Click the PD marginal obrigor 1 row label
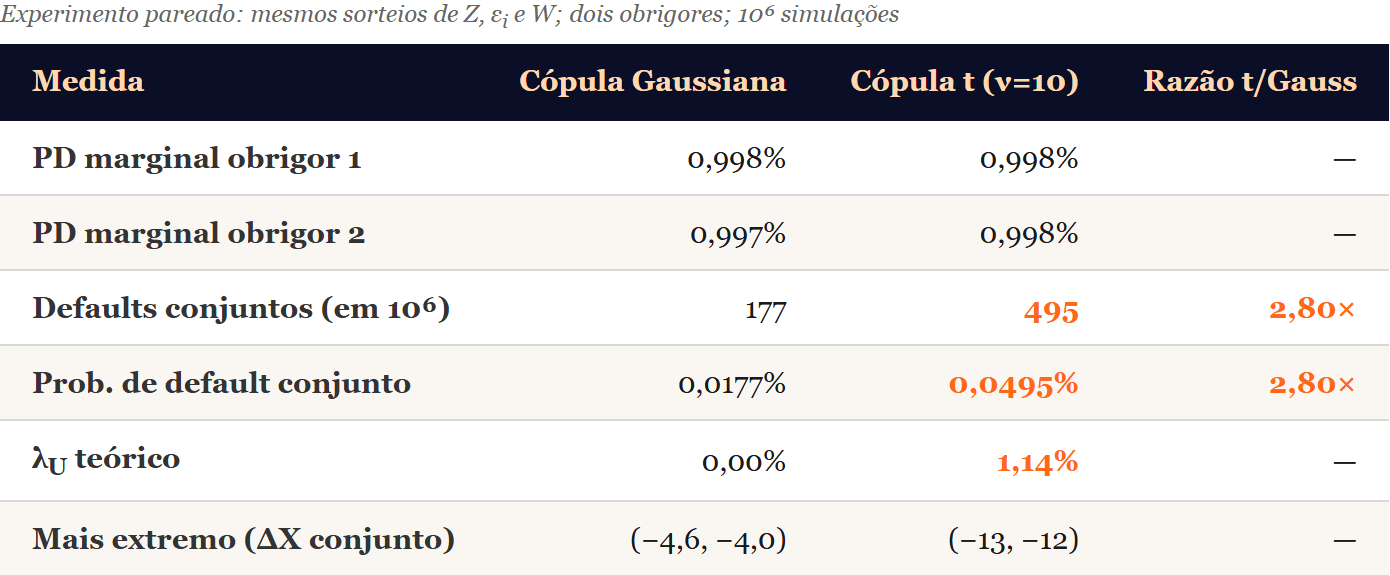The image size is (1390, 576). click(197, 158)
